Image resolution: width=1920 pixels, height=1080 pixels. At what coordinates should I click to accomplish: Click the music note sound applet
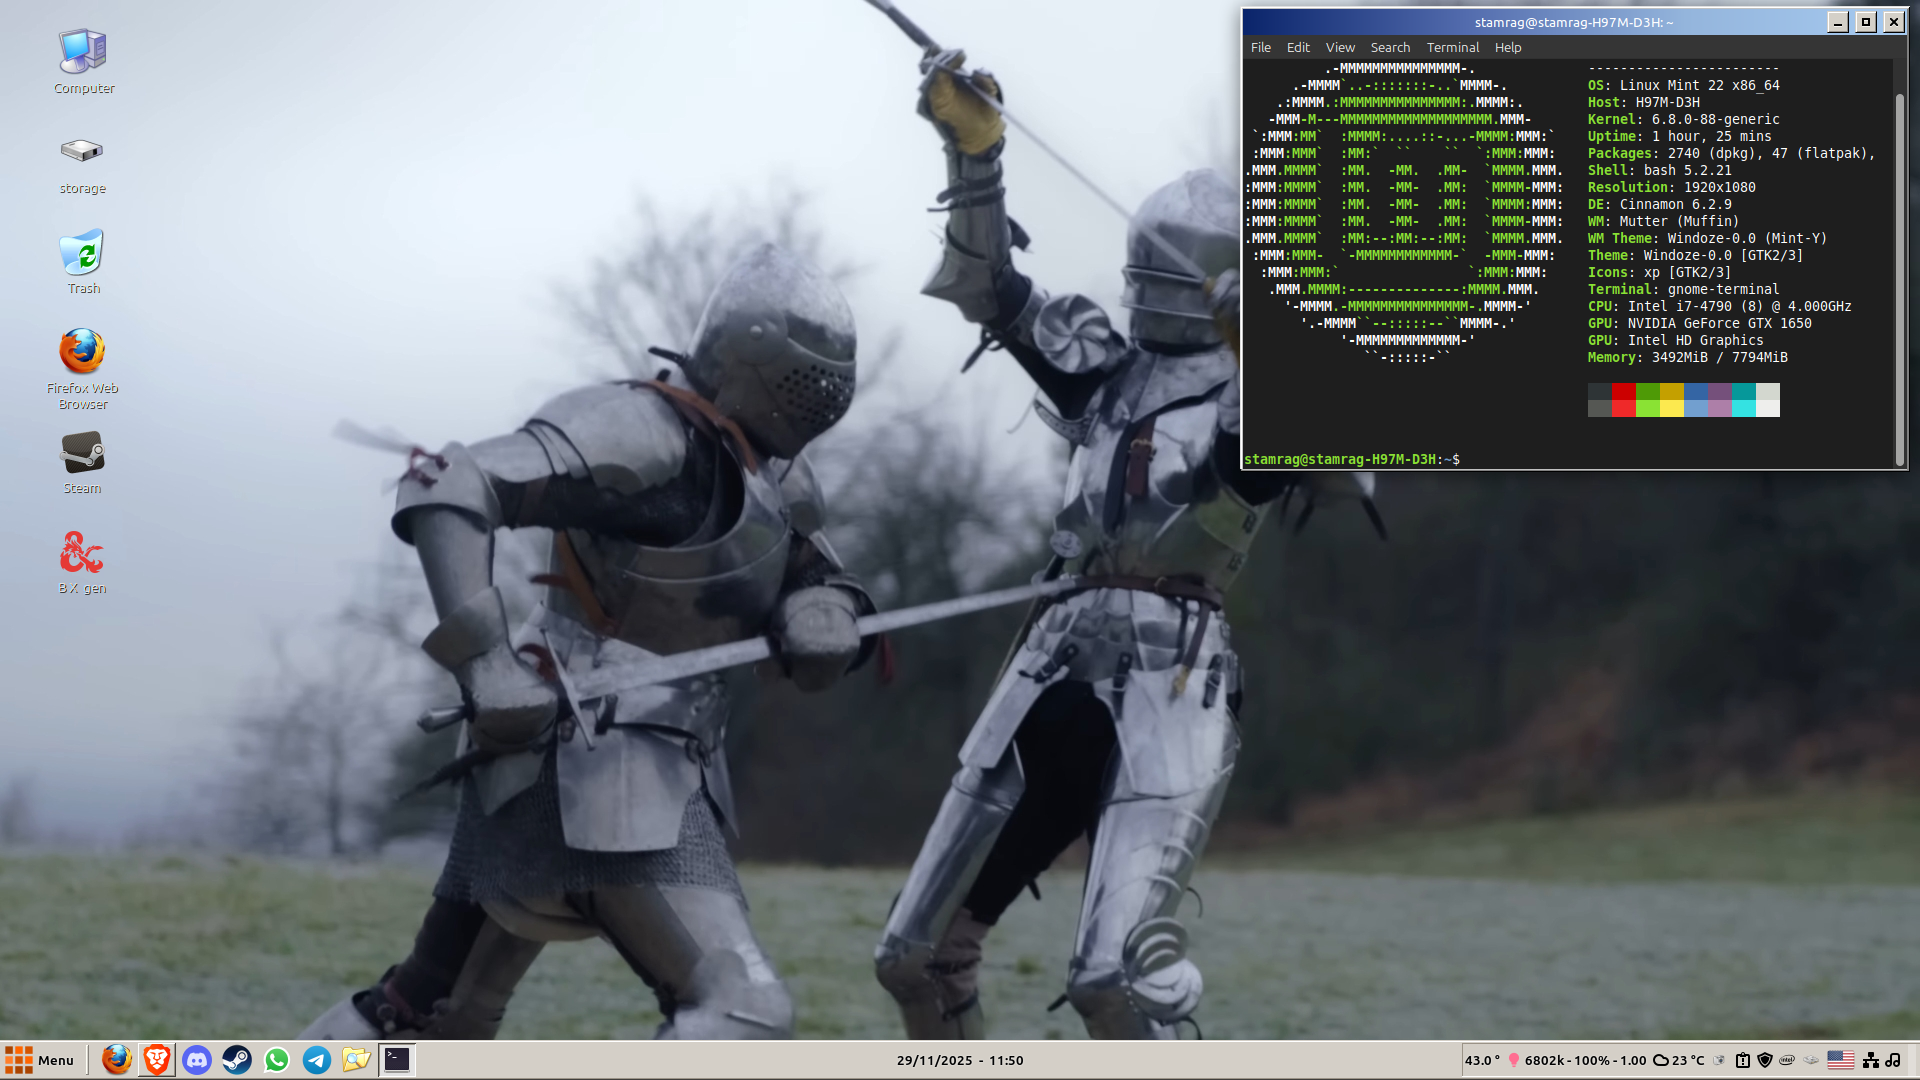1893,1060
